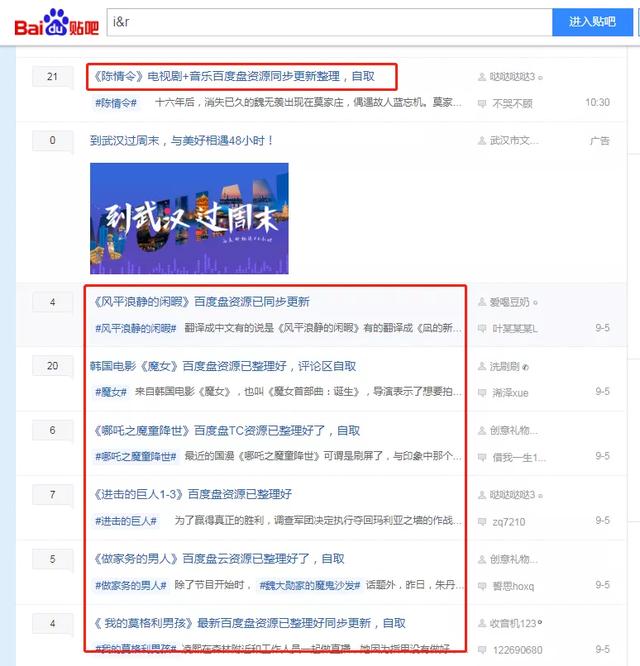Open the 《进击的巨人1-3》 thread title

tap(192, 494)
